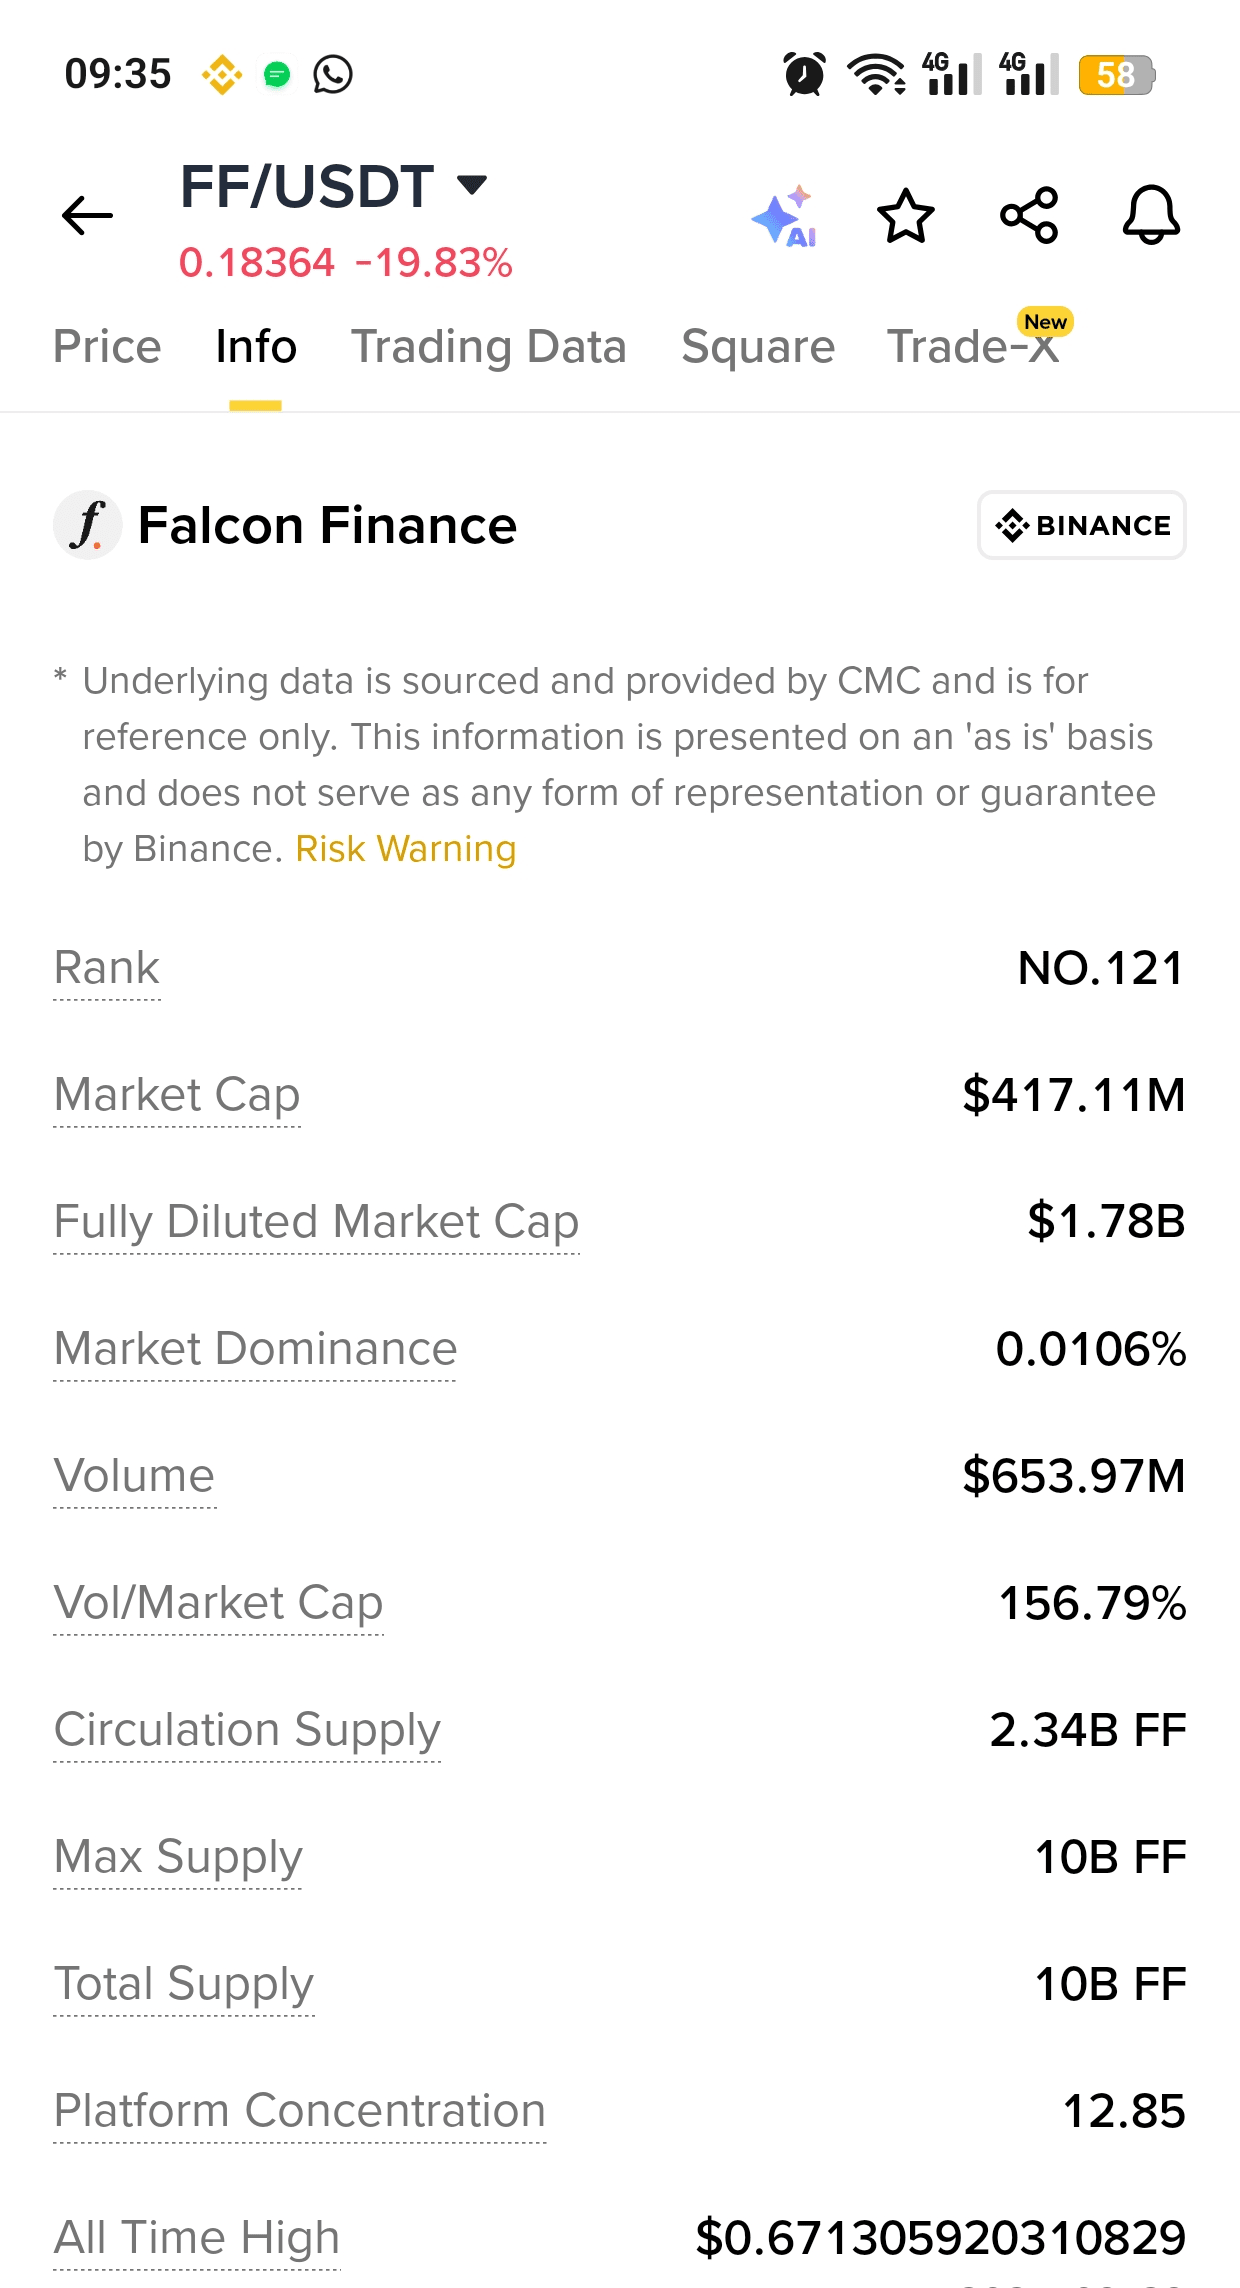Tap the Rank label for explanation
Image resolution: width=1240 pixels, height=2288 pixels.
coord(107,968)
